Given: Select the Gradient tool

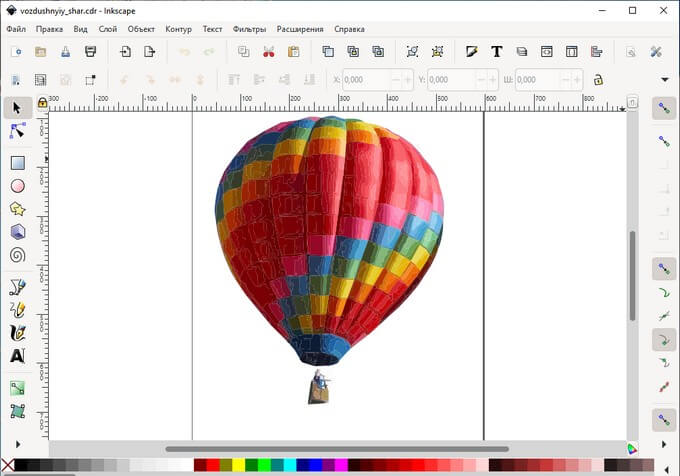Looking at the screenshot, I should (17, 388).
